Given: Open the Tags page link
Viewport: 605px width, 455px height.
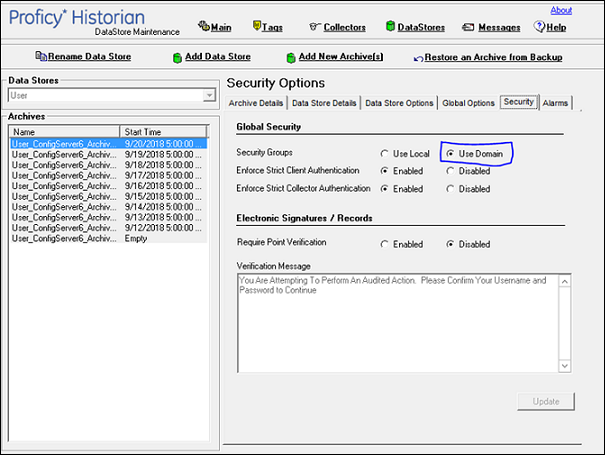Looking at the screenshot, I should pyautogui.click(x=272, y=27).
